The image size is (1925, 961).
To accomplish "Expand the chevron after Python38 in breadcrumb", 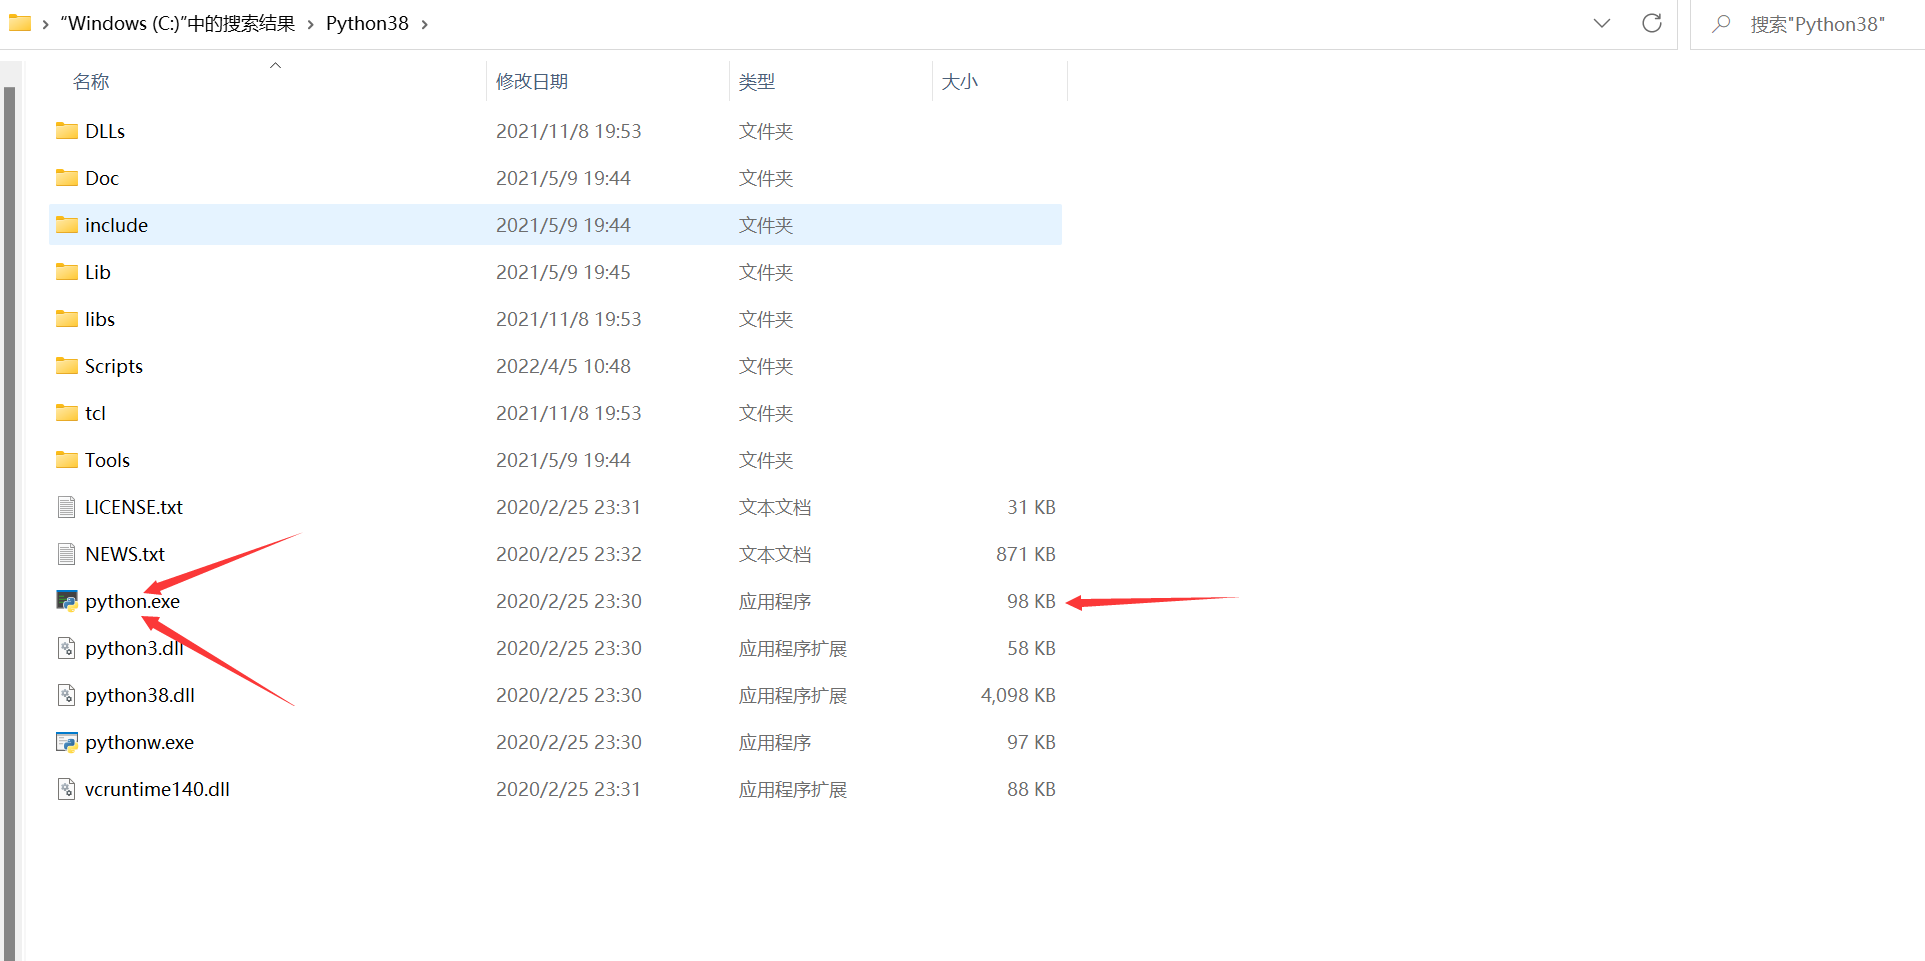I will tap(425, 24).
